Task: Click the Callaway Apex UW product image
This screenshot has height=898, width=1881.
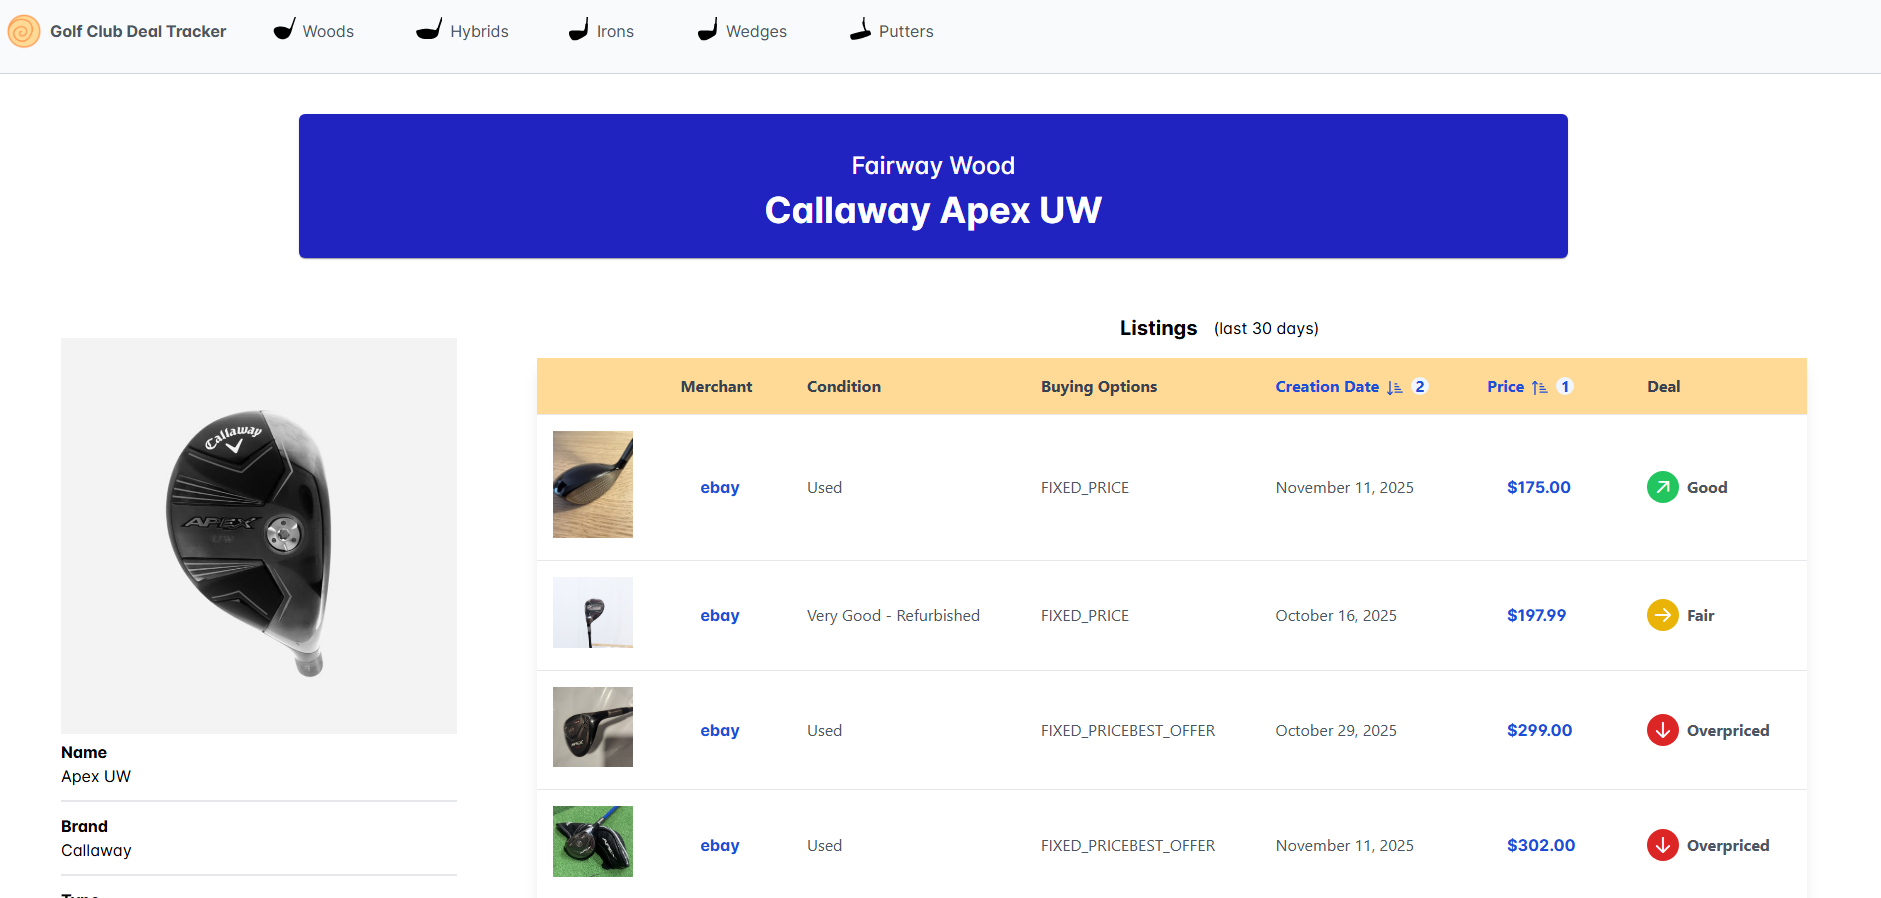Action: point(259,536)
